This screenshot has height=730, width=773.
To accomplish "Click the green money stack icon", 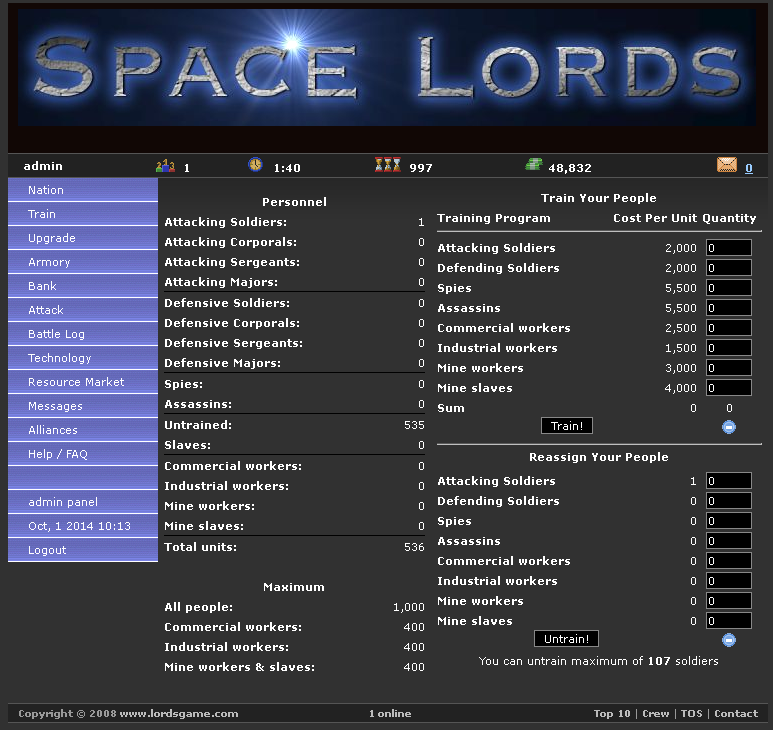I will (x=534, y=164).
